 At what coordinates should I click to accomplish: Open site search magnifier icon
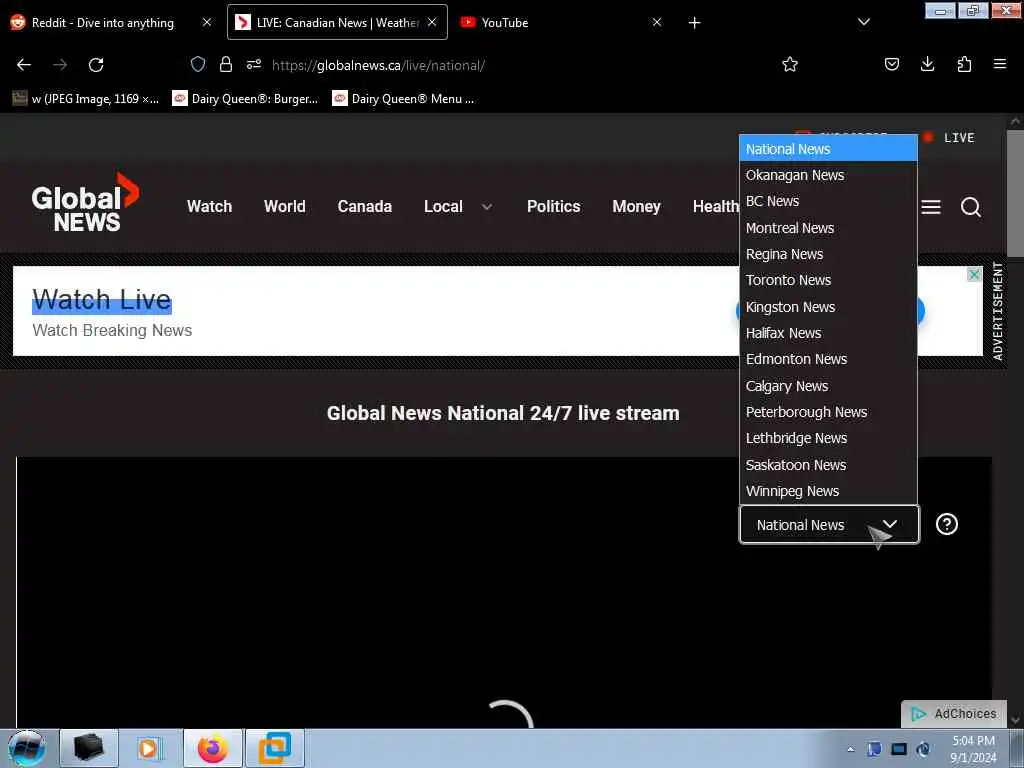(x=971, y=207)
